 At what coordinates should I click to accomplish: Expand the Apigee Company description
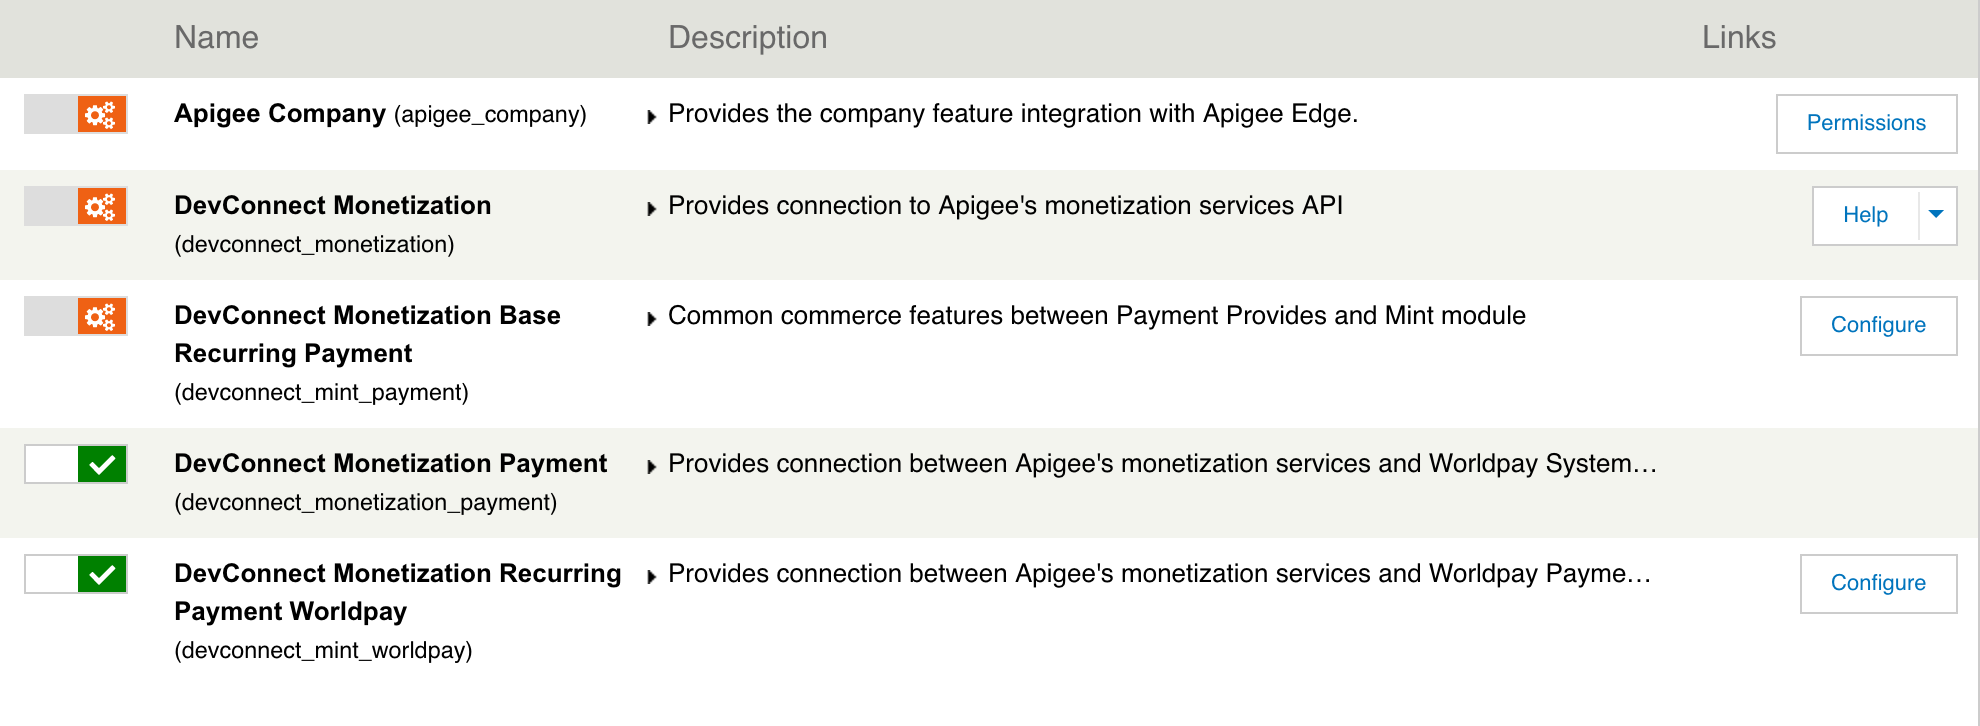(652, 116)
